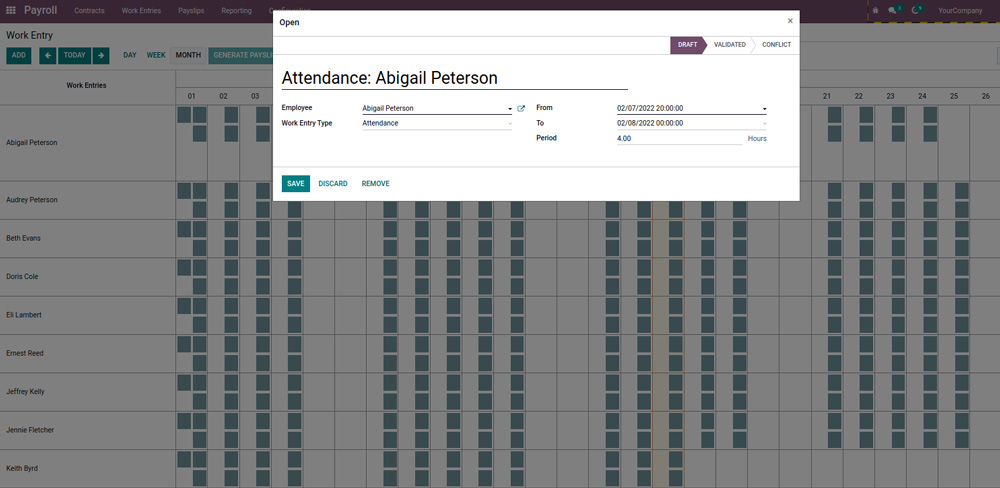Close the Open dialog with X

pos(789,21)
